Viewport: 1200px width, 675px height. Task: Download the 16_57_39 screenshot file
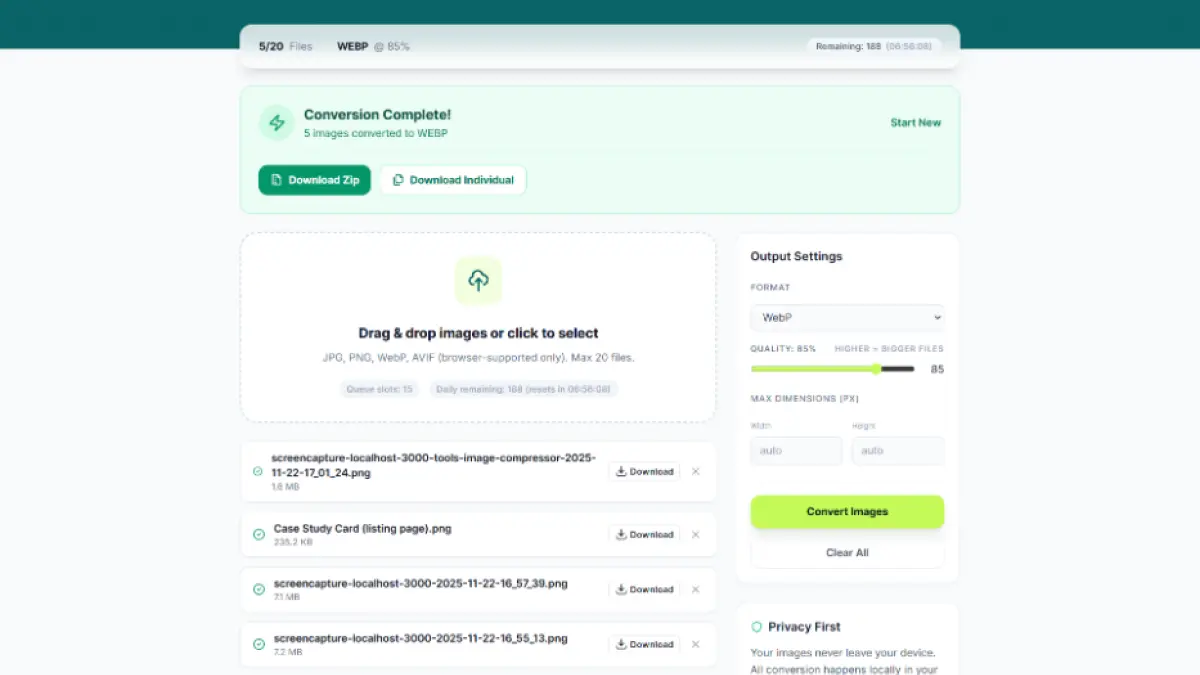pos(644,590)
